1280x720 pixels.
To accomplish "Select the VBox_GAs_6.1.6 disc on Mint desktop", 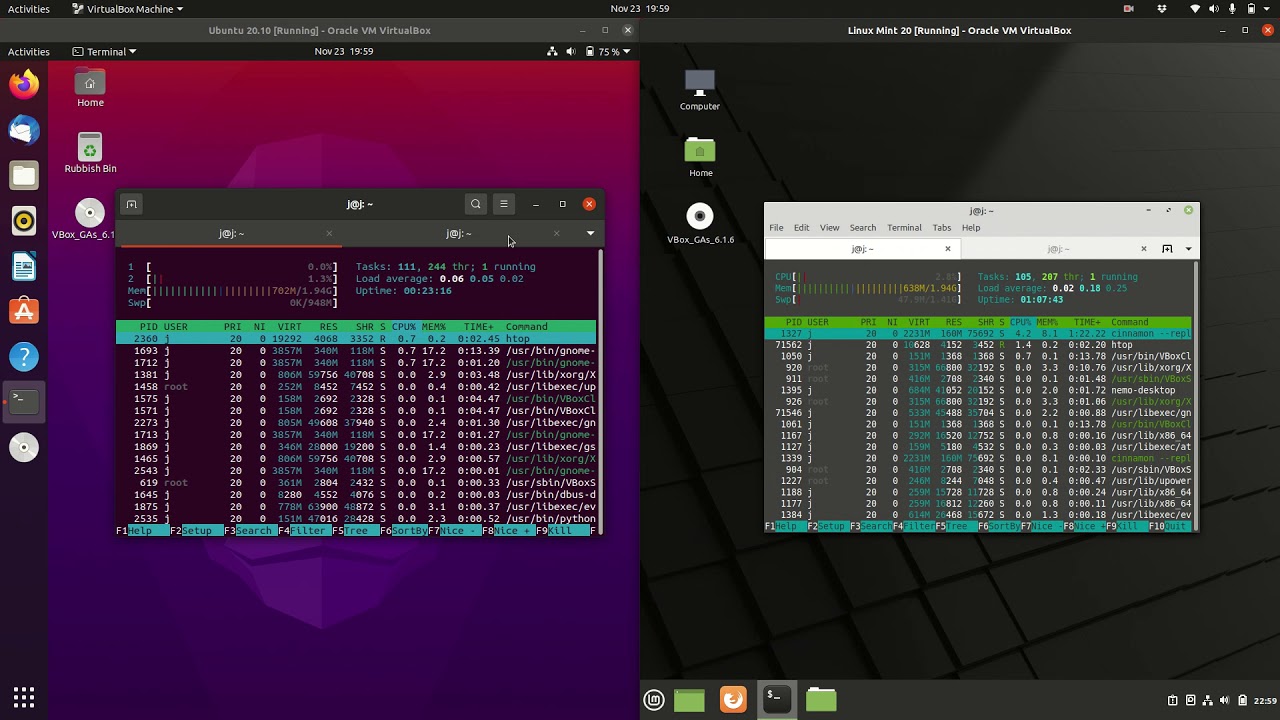I will [700, 224].
